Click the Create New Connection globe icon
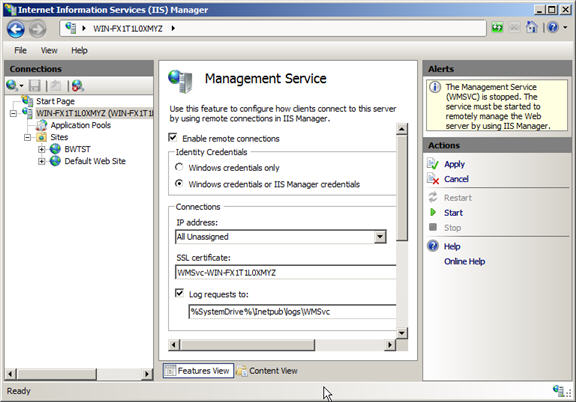The height and width of the screenshot is (402, 576). click(12, 85)
